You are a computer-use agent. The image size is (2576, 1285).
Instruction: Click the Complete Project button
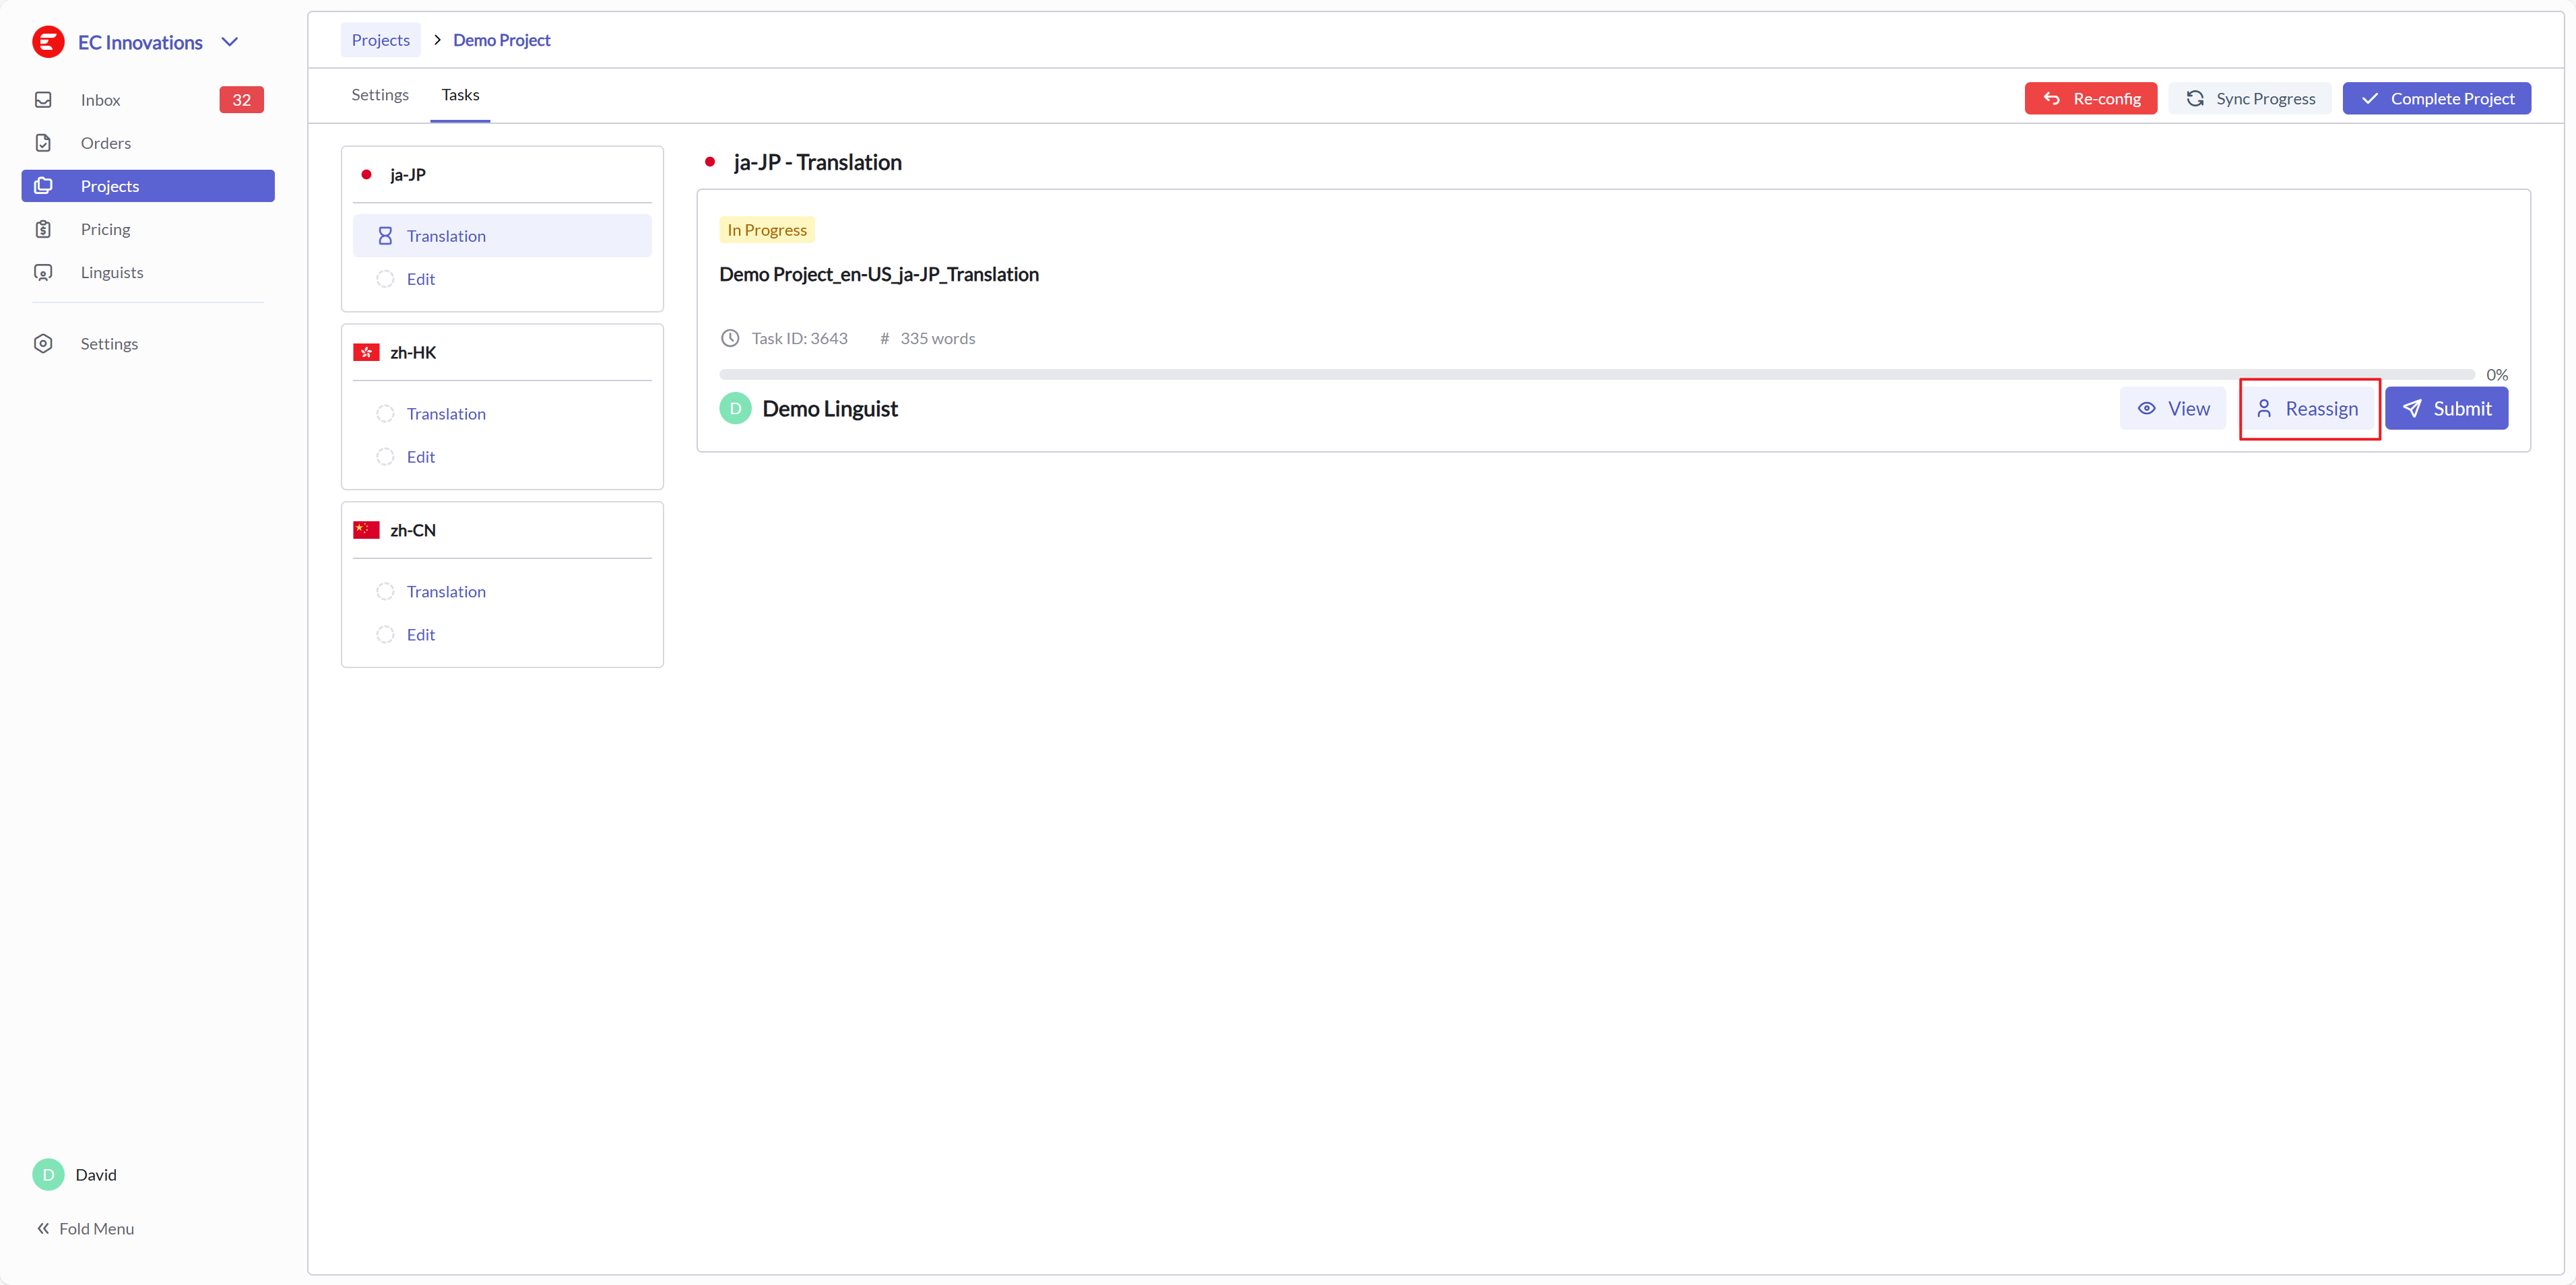tap(2436, 98)
